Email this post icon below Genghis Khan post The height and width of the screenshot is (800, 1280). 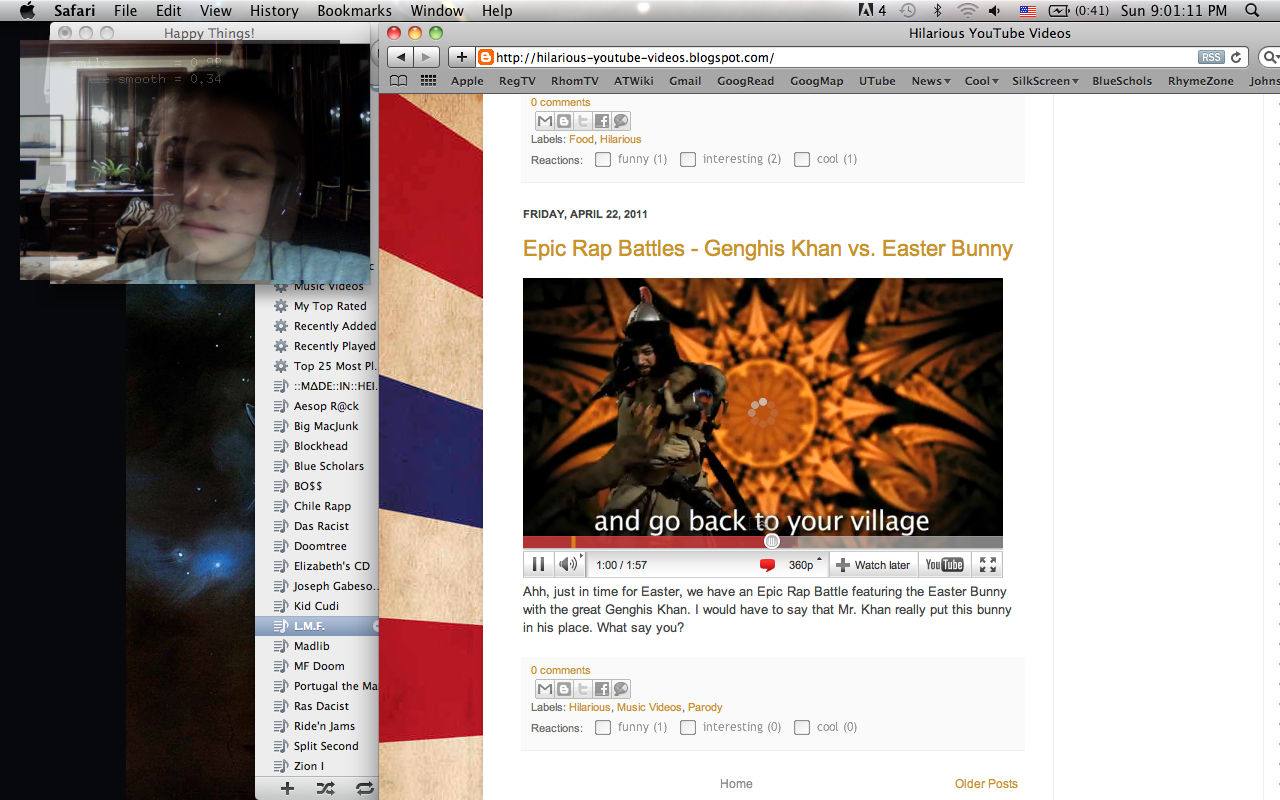point(544,689)
